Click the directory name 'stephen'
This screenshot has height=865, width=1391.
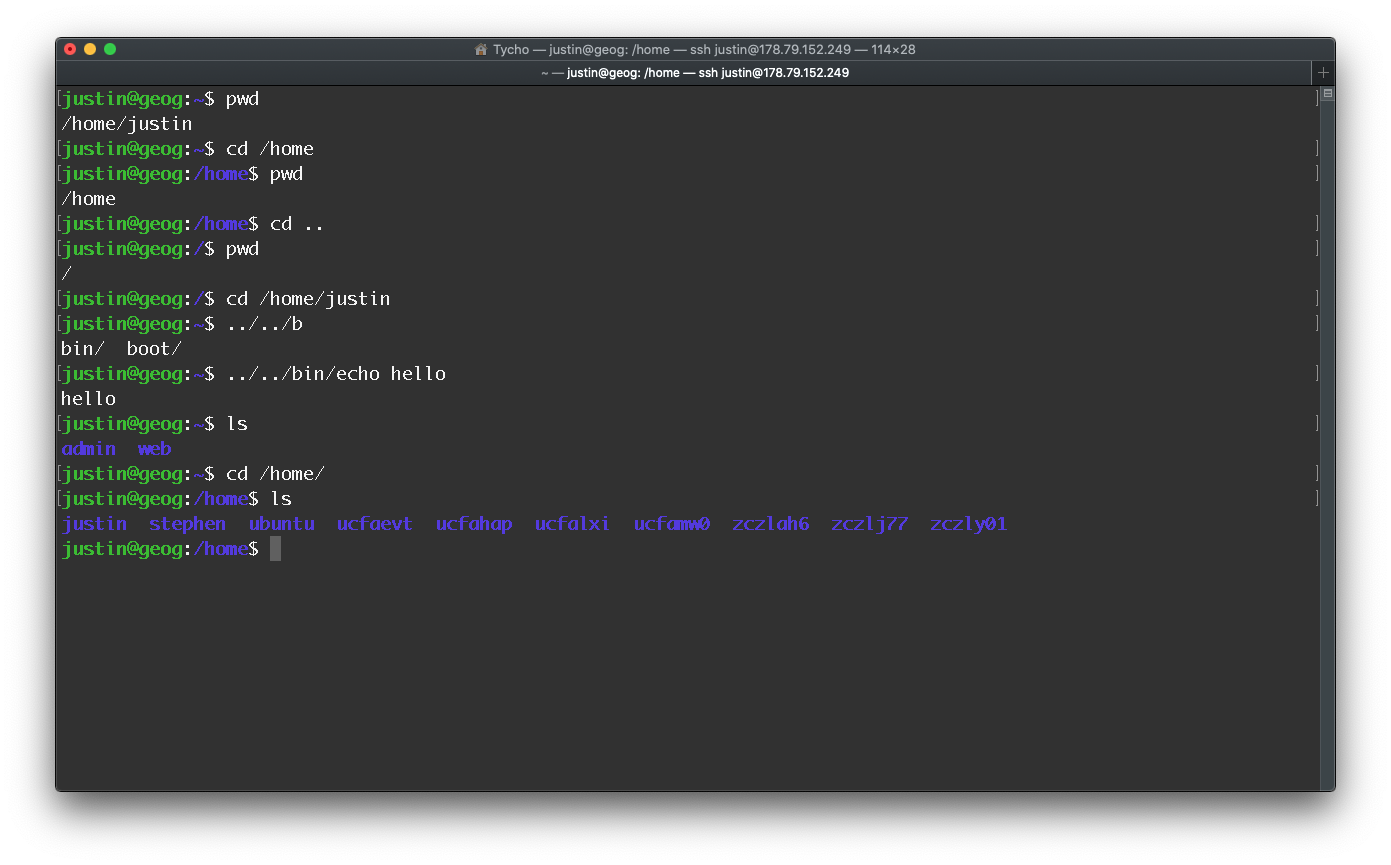pos(187,524)
